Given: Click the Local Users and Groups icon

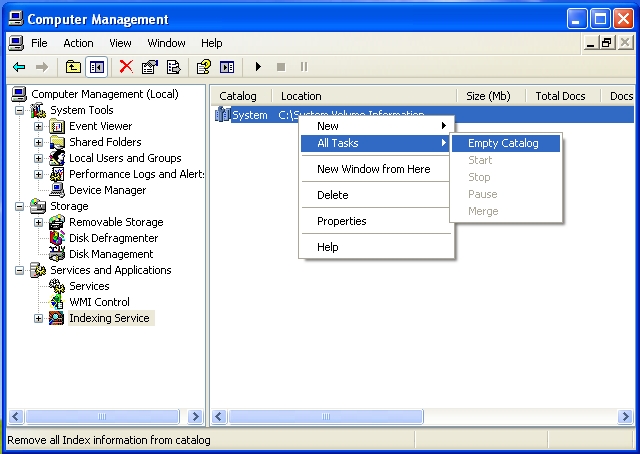Looking at the screenshot, I should tap(57, 158).
